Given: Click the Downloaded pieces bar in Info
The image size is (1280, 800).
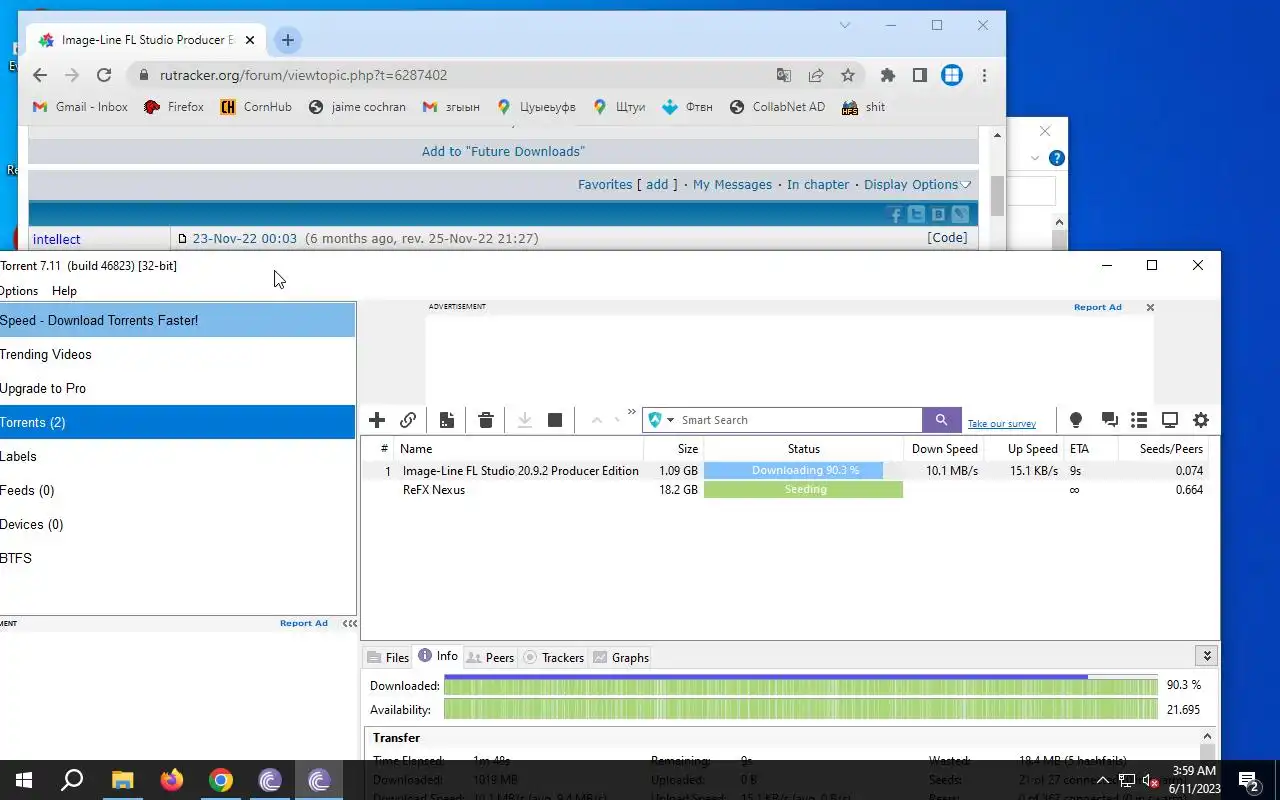Looking at the screenshot, I should tap(800, 686).
